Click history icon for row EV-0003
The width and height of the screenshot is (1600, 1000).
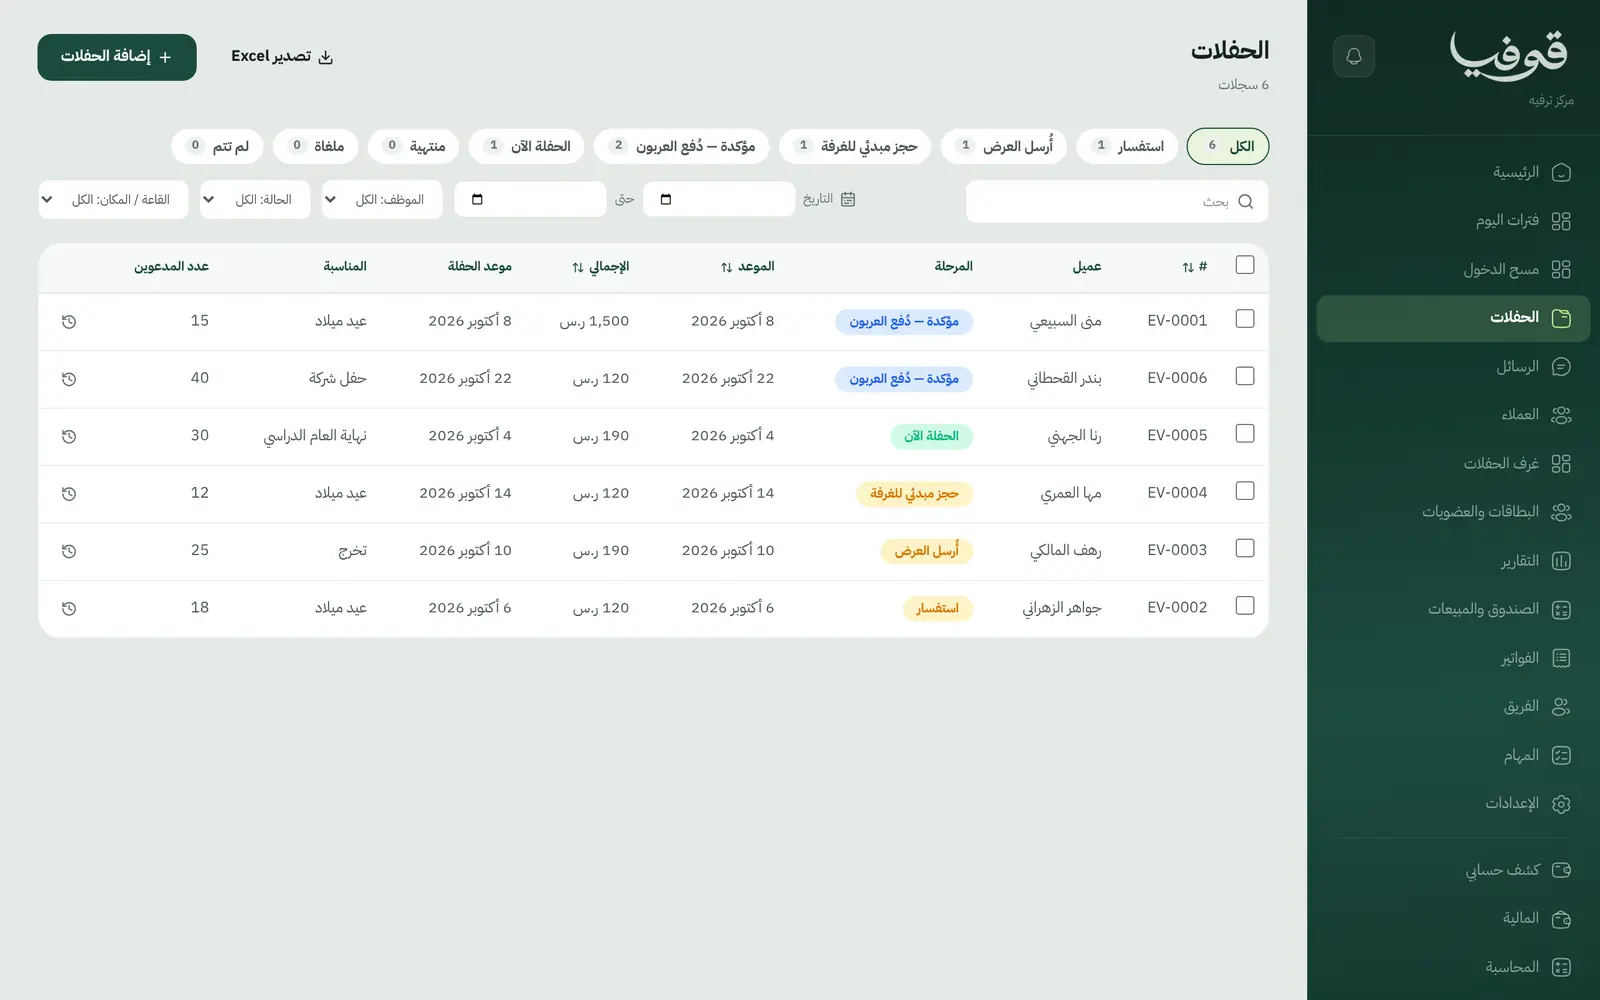click(69, 551)
